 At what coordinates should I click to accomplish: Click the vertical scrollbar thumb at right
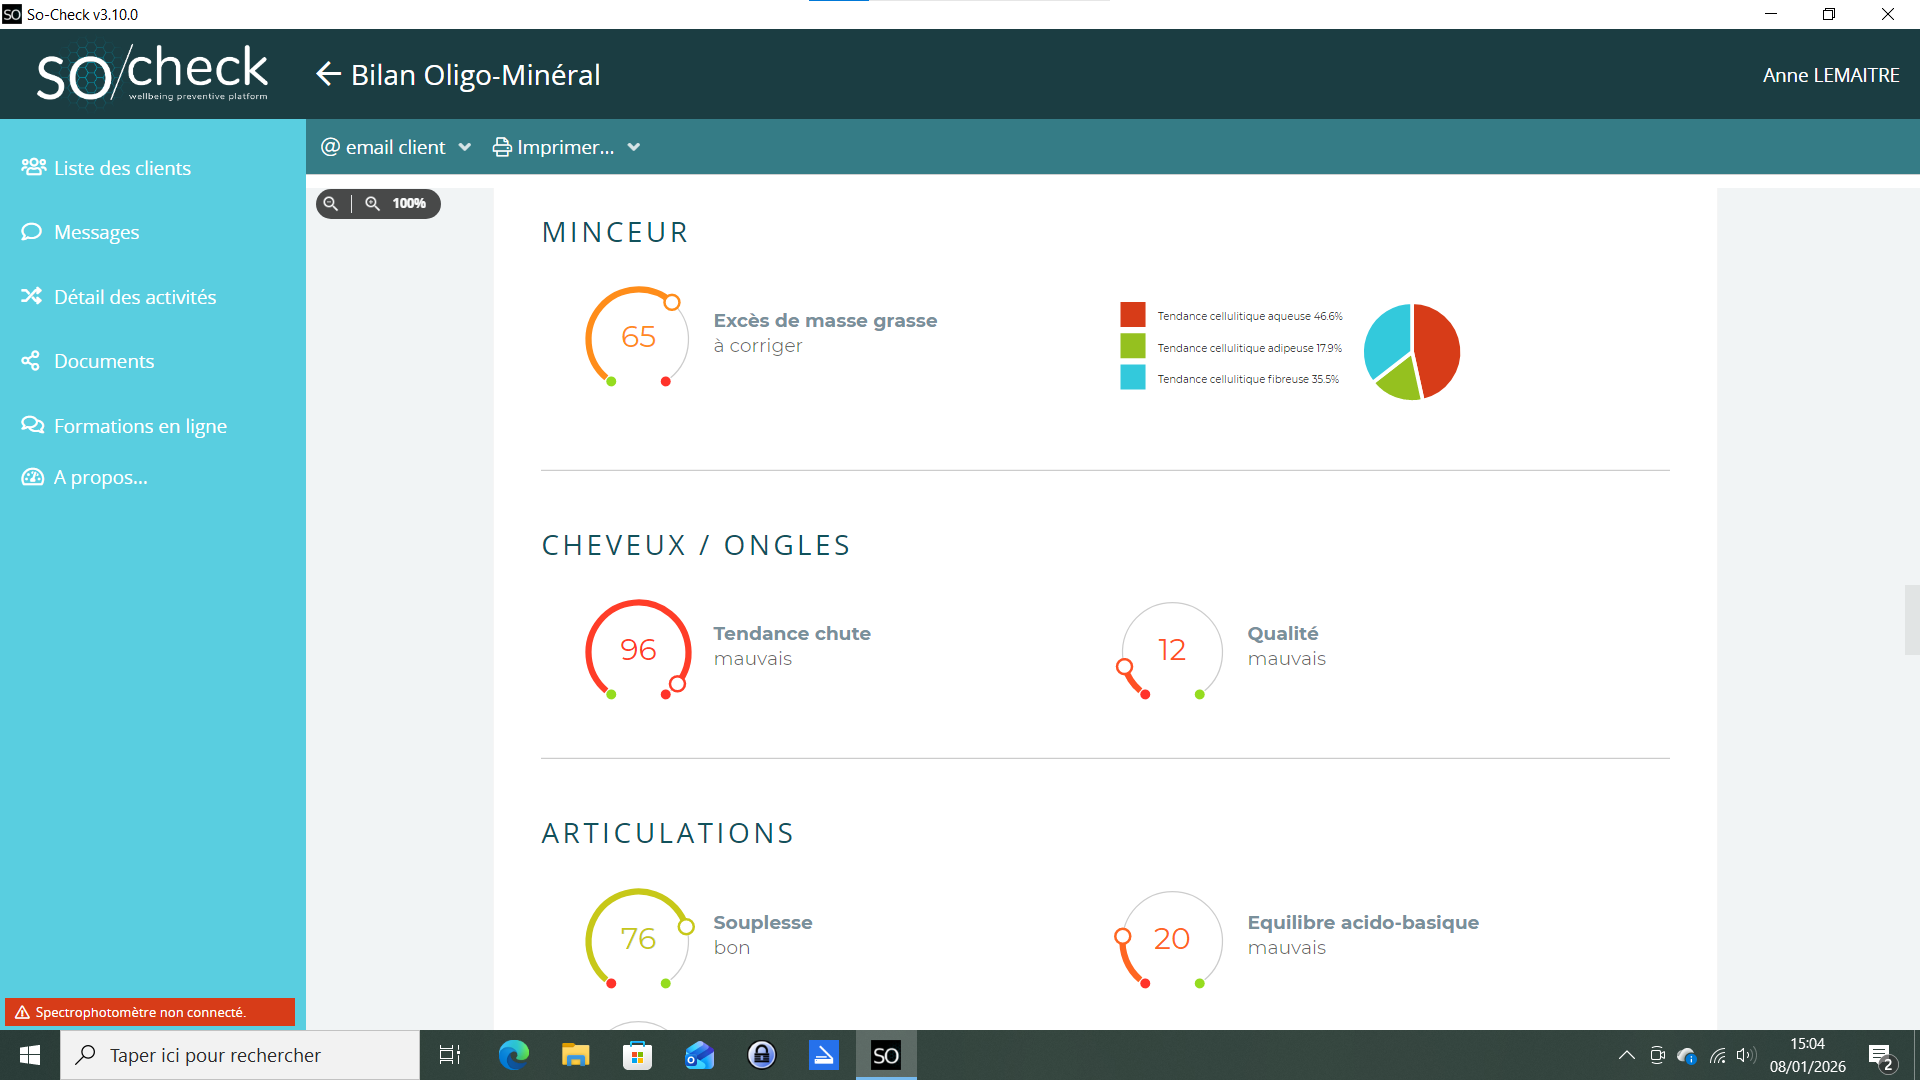tap(1911, 620)
